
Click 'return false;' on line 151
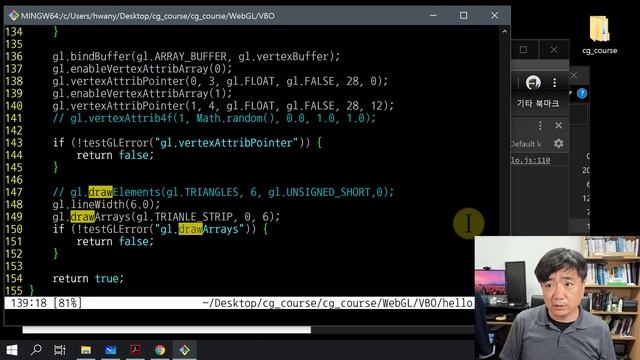pyautogui.click(x=115, y=242)
